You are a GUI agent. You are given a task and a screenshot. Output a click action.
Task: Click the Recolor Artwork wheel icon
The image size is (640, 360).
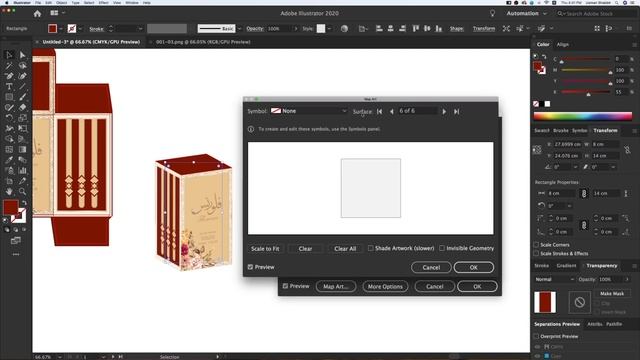point(344,29)
